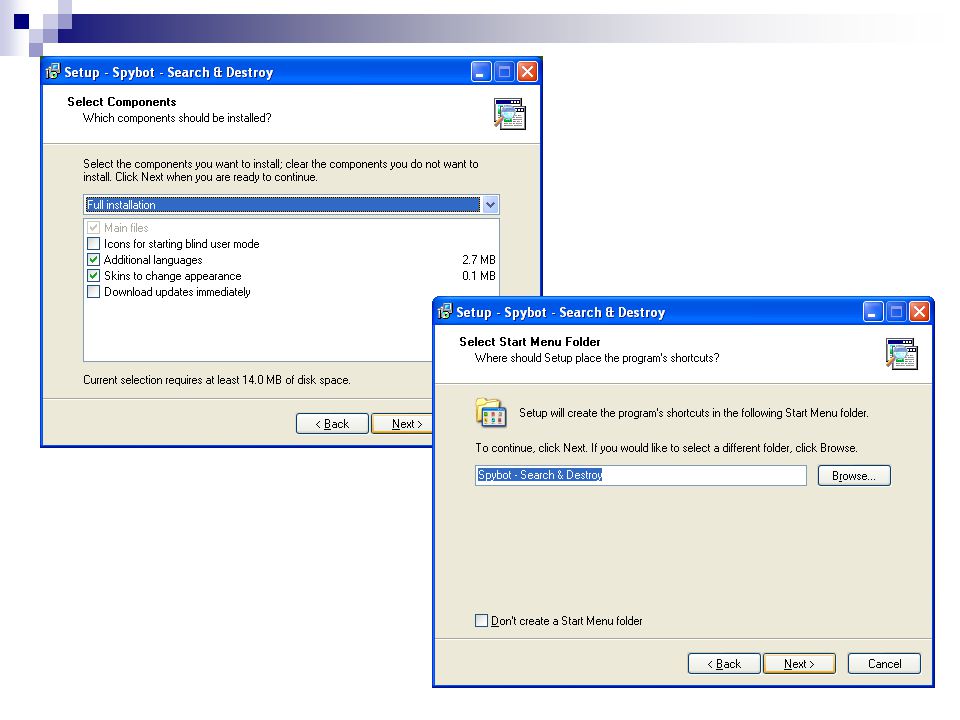Click the wizard image in Select Start Menu Folder header
Image resolution: width=960 pixels, height=720 pixels.
point(901,354)
